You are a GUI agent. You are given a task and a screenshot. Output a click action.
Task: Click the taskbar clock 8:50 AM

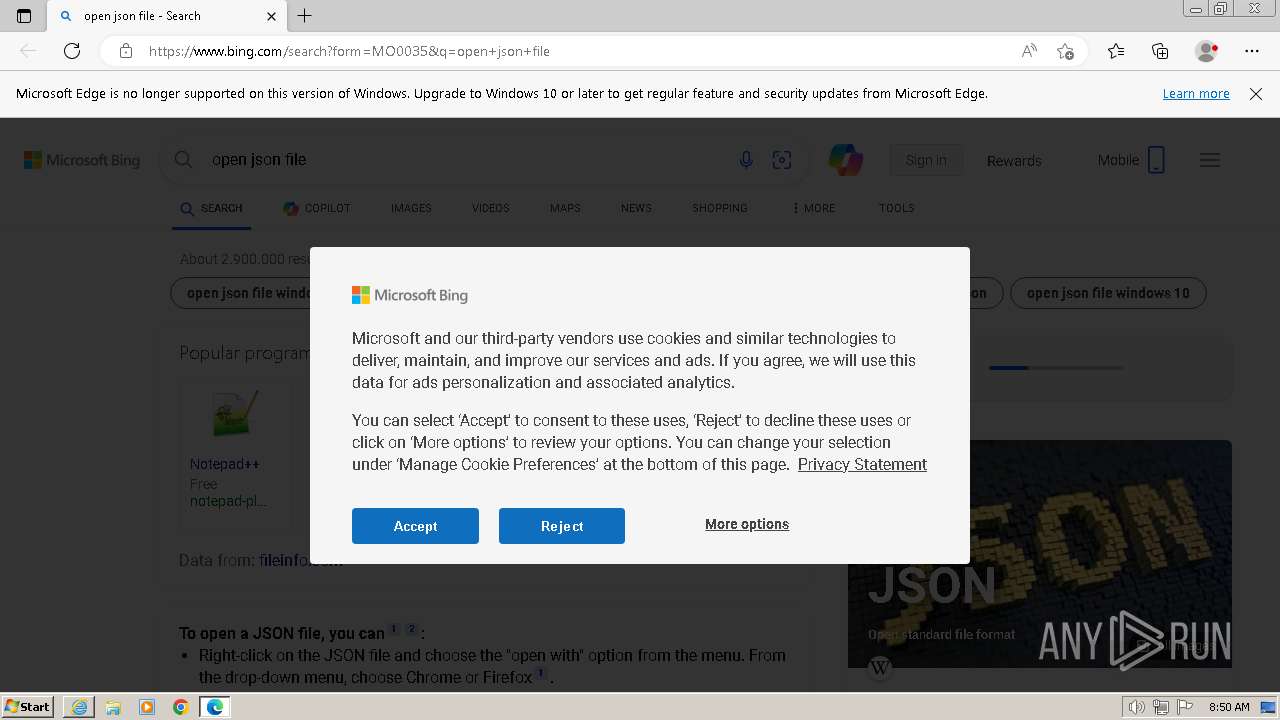pyautogui.click(x=1229, y=707)
